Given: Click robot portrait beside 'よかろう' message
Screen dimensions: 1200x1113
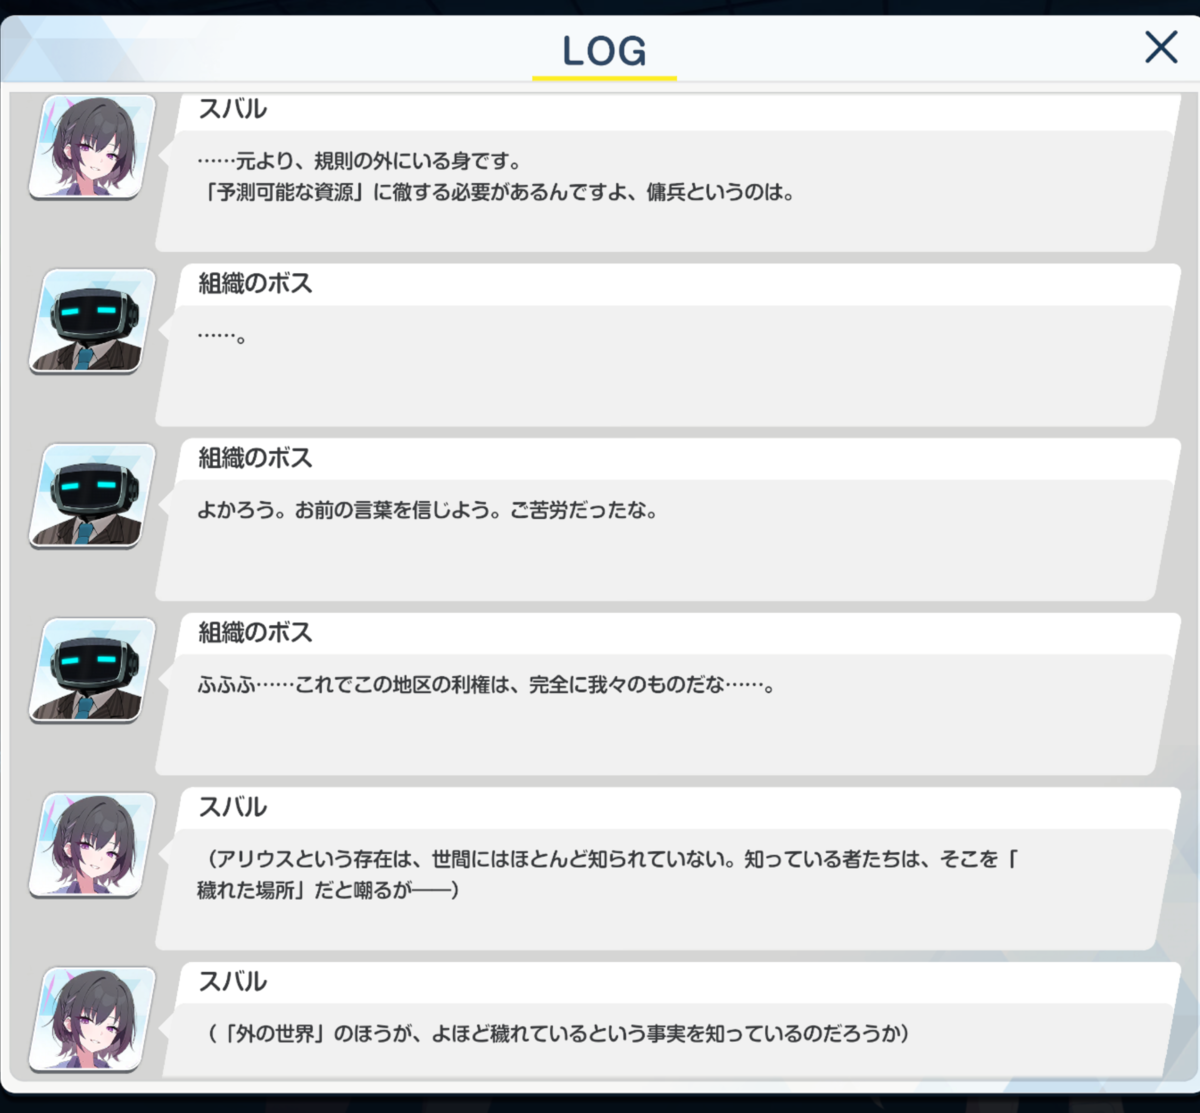Looking at the screenshot, I should pyautogui.click(x=92, y=496).
